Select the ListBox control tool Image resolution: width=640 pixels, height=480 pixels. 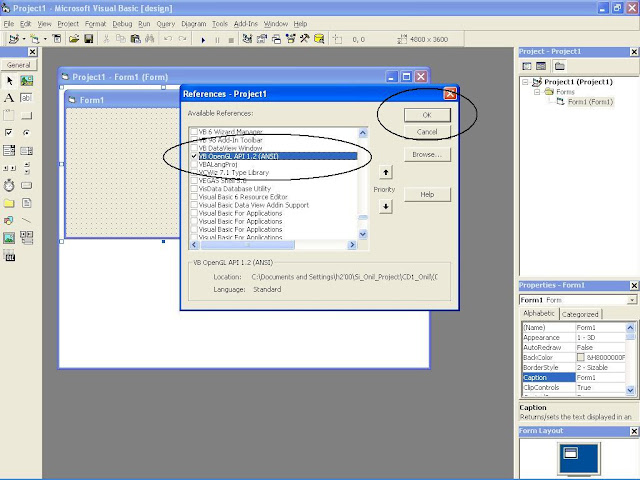(x=27, y=151)
